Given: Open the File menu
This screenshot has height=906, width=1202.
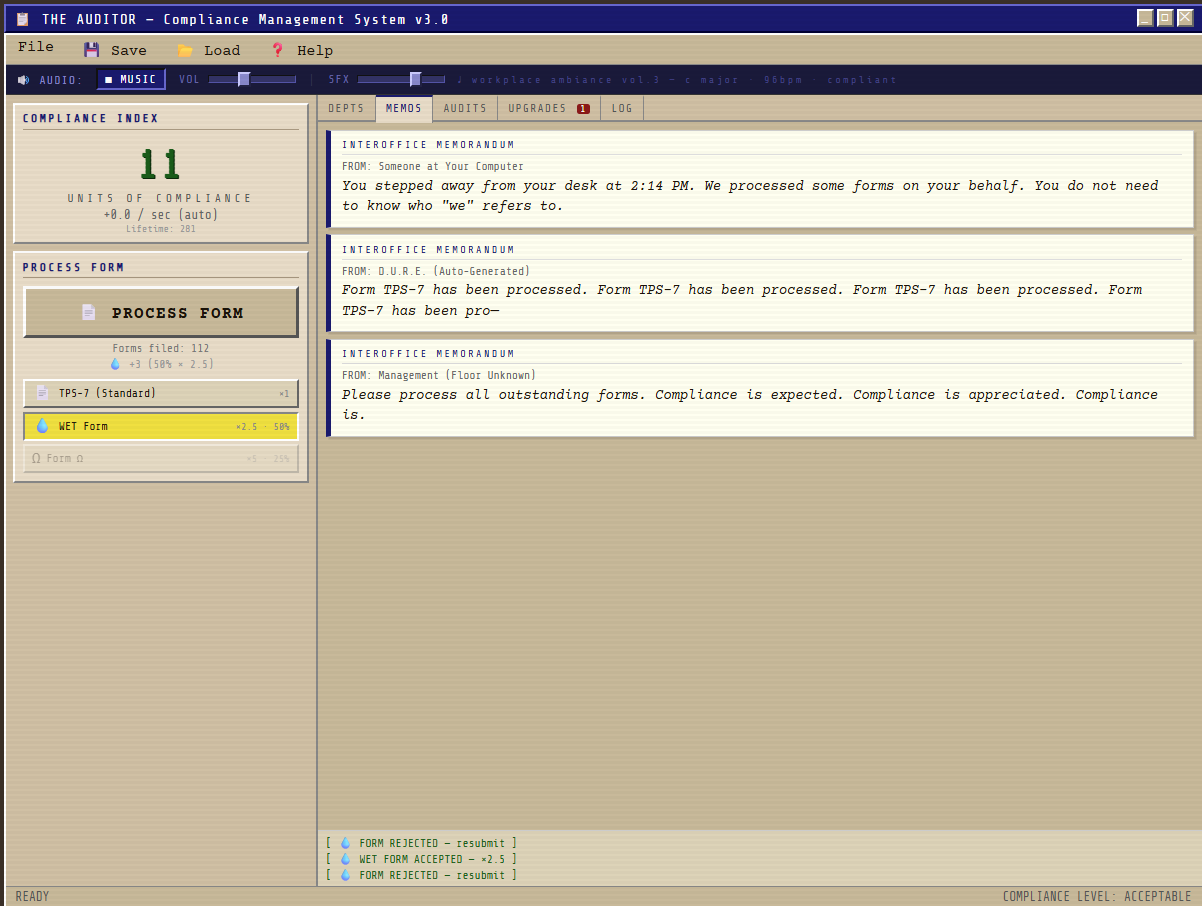Looking at the screenshot, I should point(36,47).
